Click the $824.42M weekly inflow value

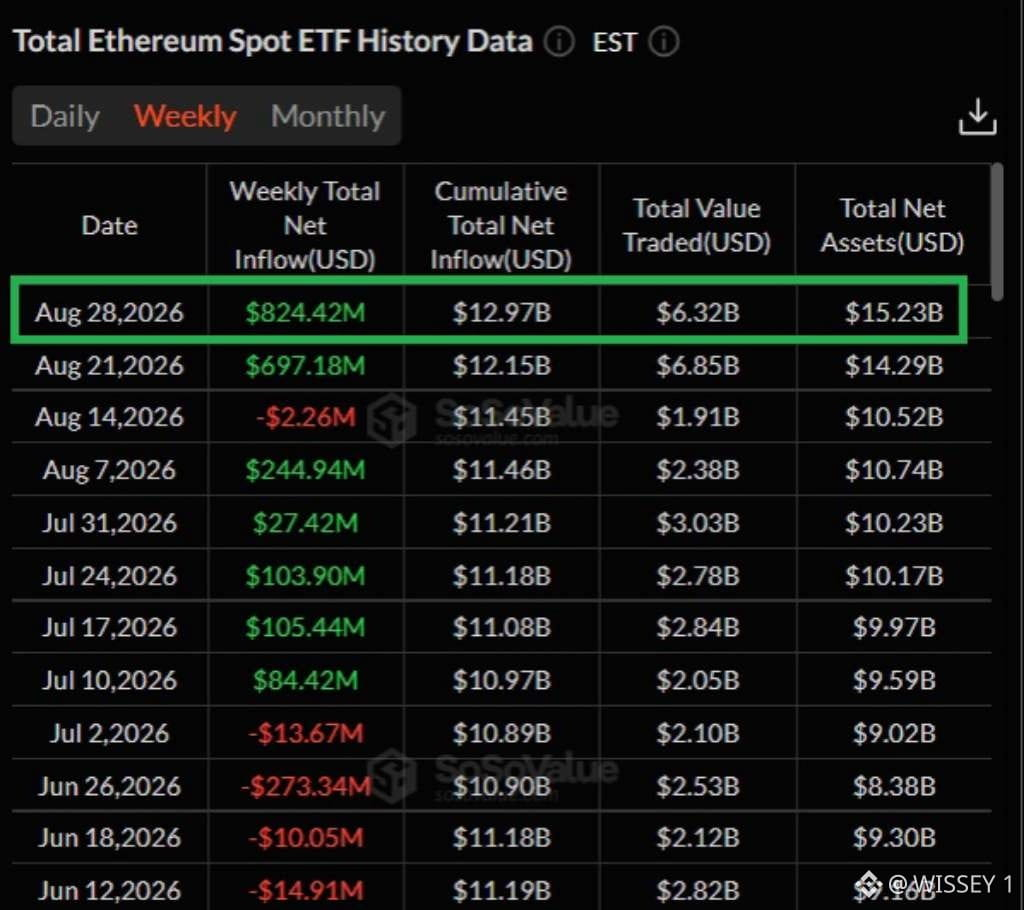305,312
